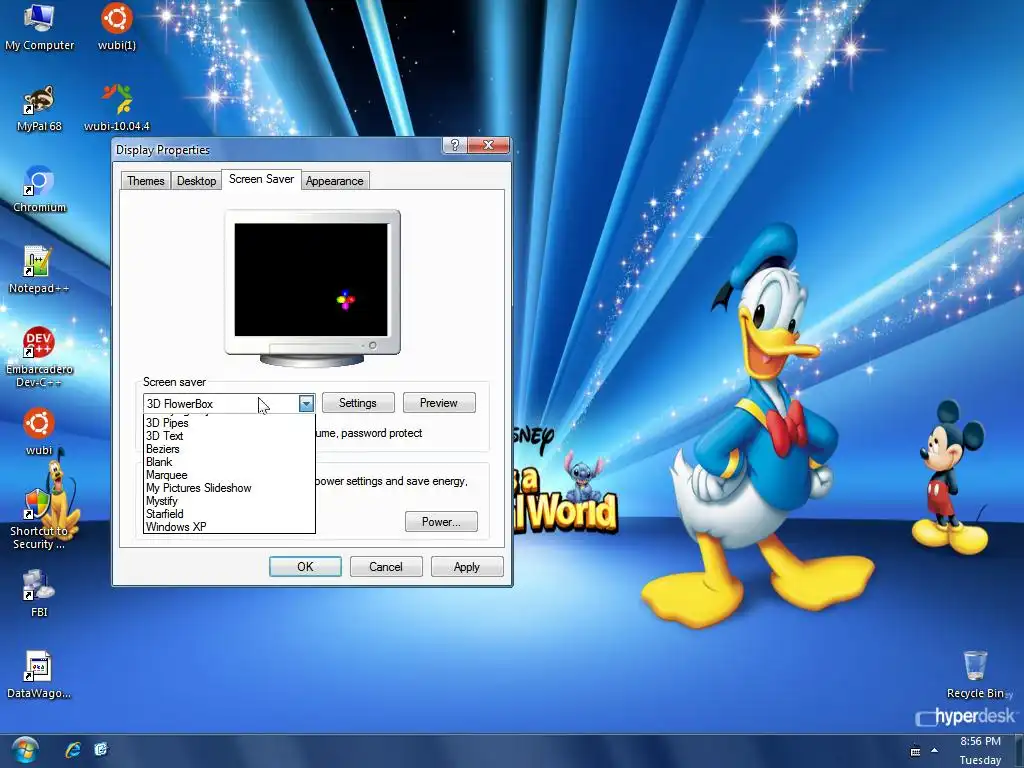
Task: Choose Starfield screen saver
Action: 229,514
